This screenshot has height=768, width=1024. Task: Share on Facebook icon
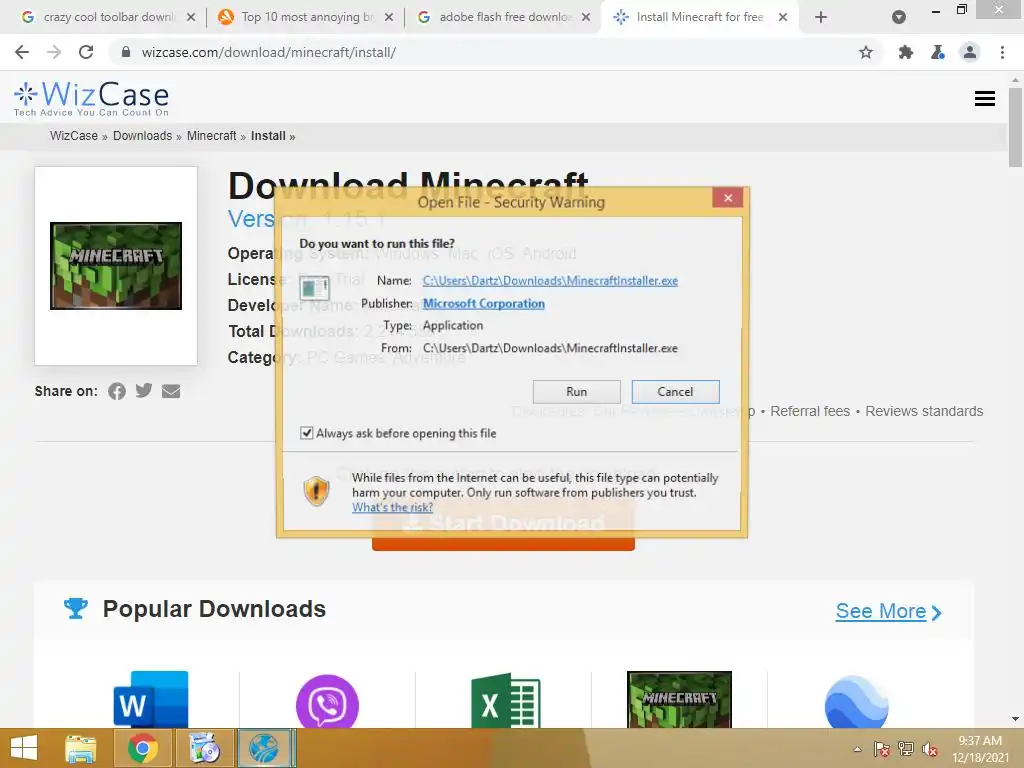pos(117,391)
